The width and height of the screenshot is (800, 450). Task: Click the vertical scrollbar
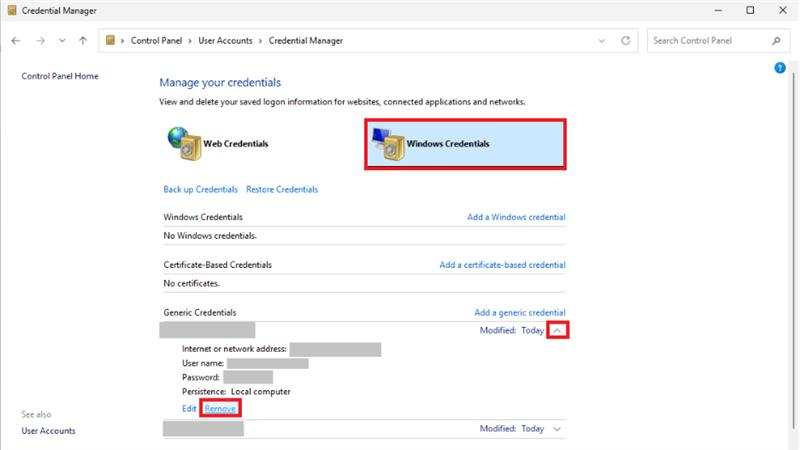(x=793, y=250)
